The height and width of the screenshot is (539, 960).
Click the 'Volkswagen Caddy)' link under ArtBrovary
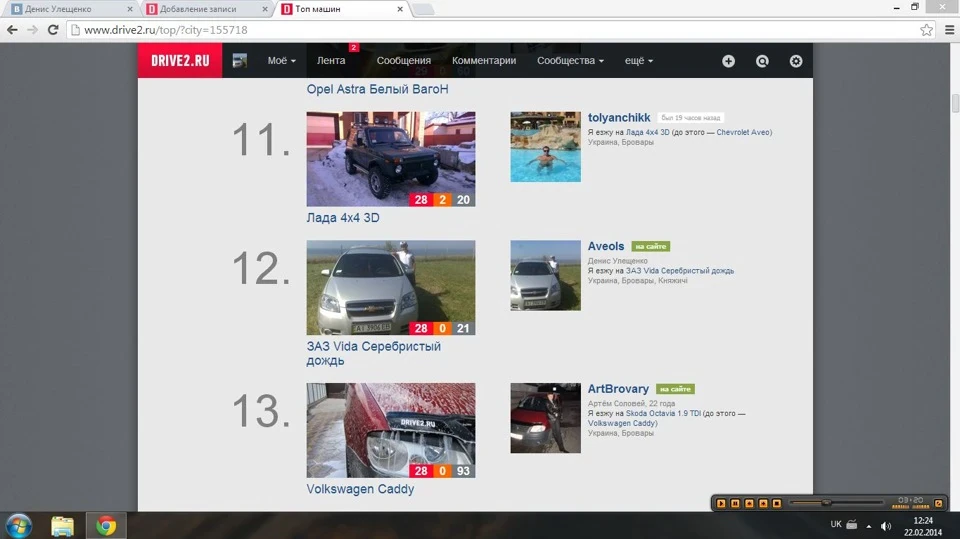tap(622, 423)
